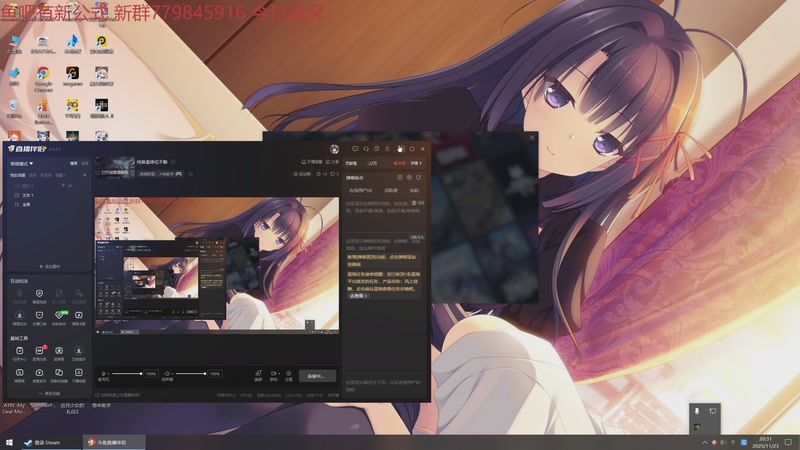Select the 全屏 source row
Image resolution: width=800 pixels, height=450 pixels.
[48, 205]
